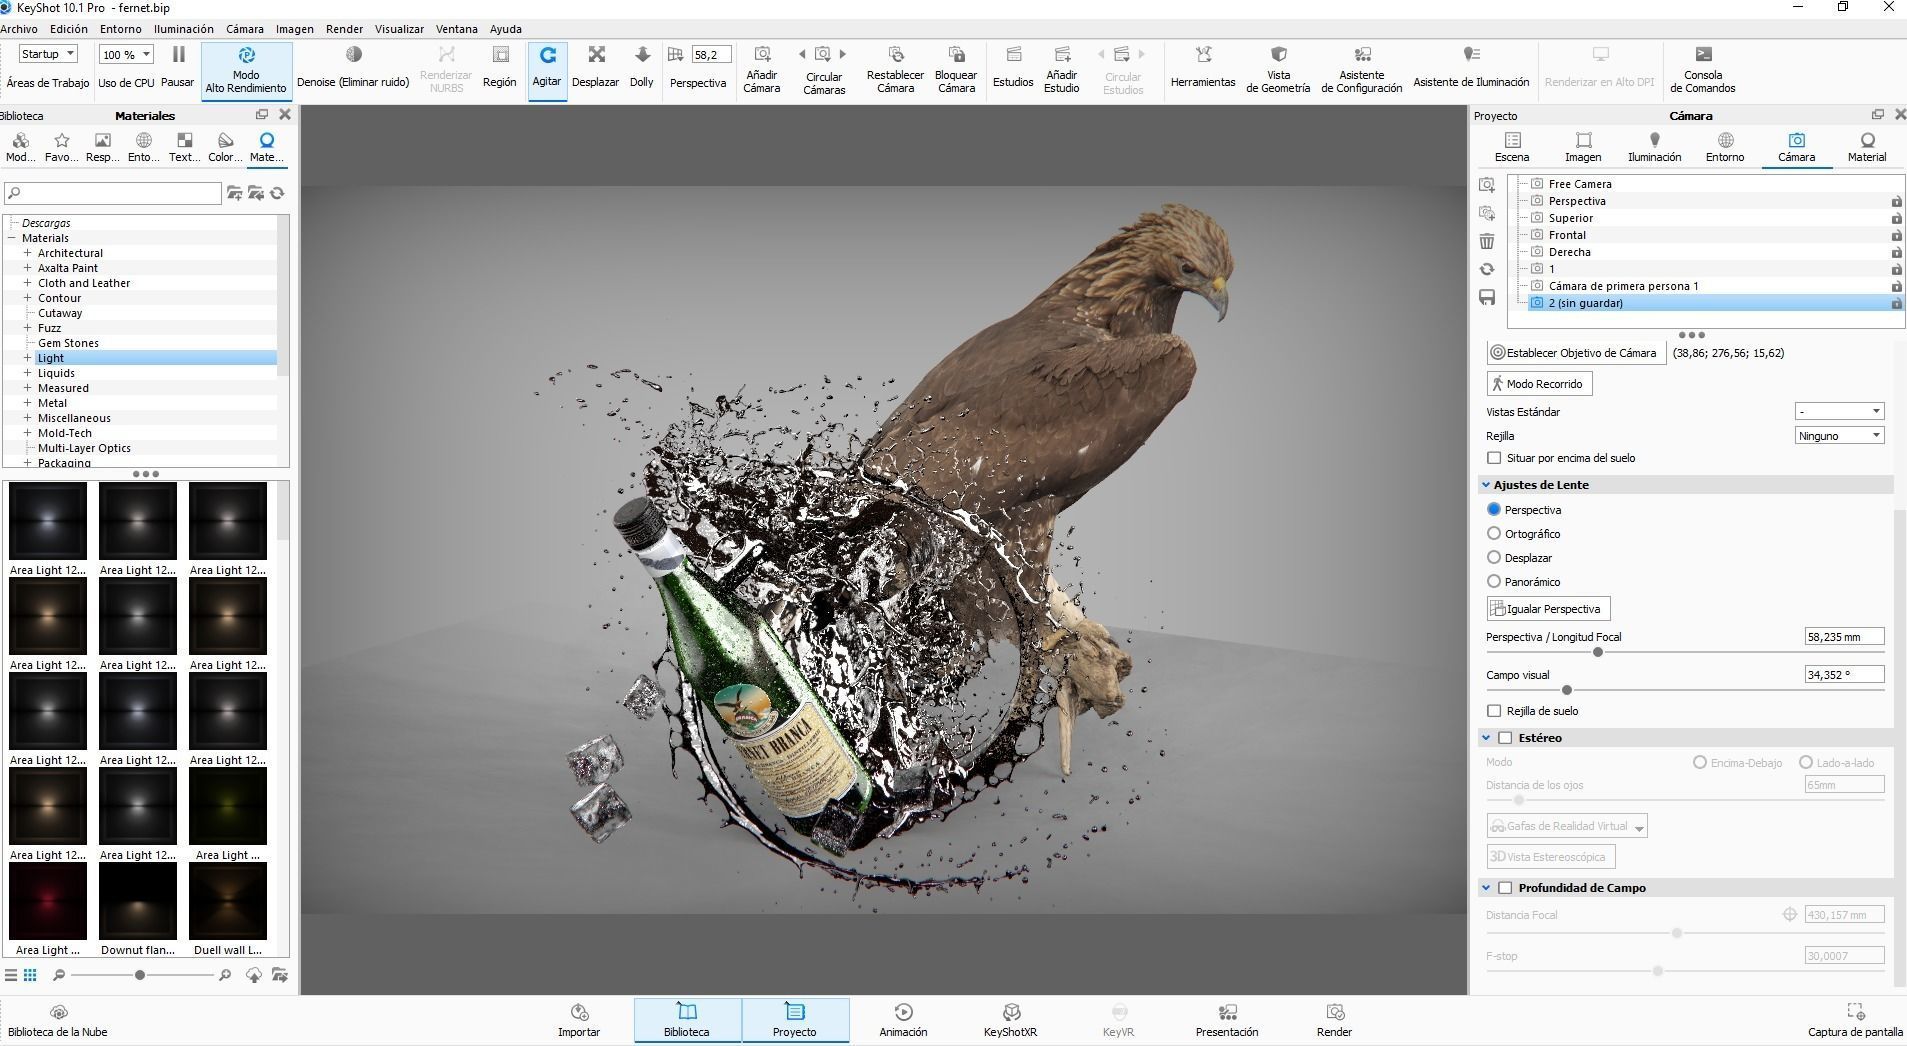Screen dimensions: 1907x1046
Task: Click Campo visual slider handle
Action: pyautogui.click(x=1567, y=690)
